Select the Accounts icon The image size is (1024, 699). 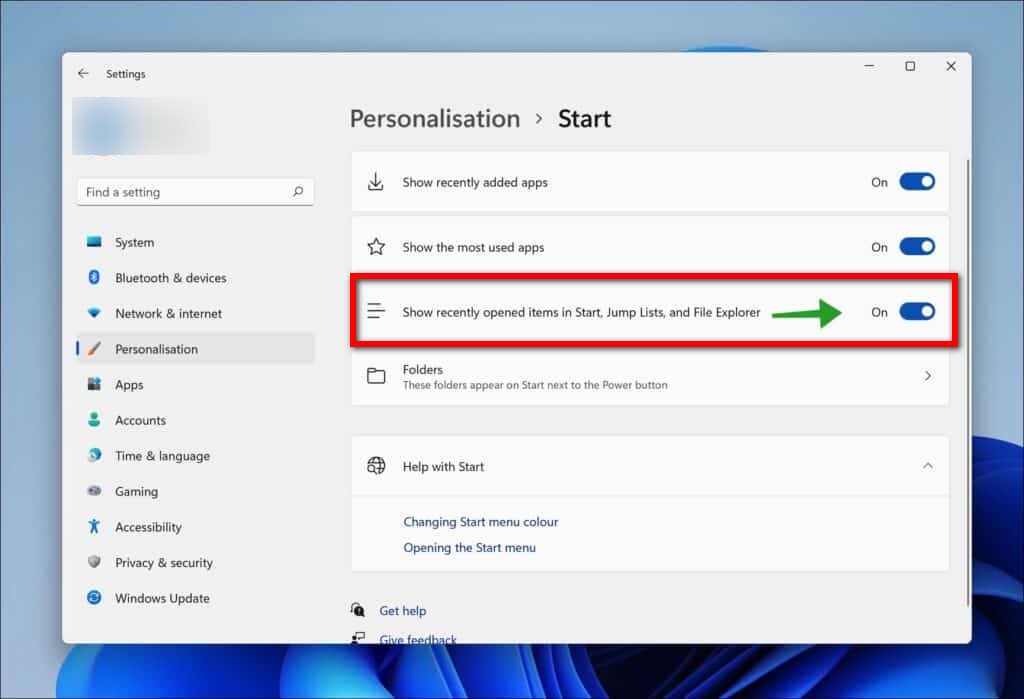pyautogui.click(x=94, y=420)
